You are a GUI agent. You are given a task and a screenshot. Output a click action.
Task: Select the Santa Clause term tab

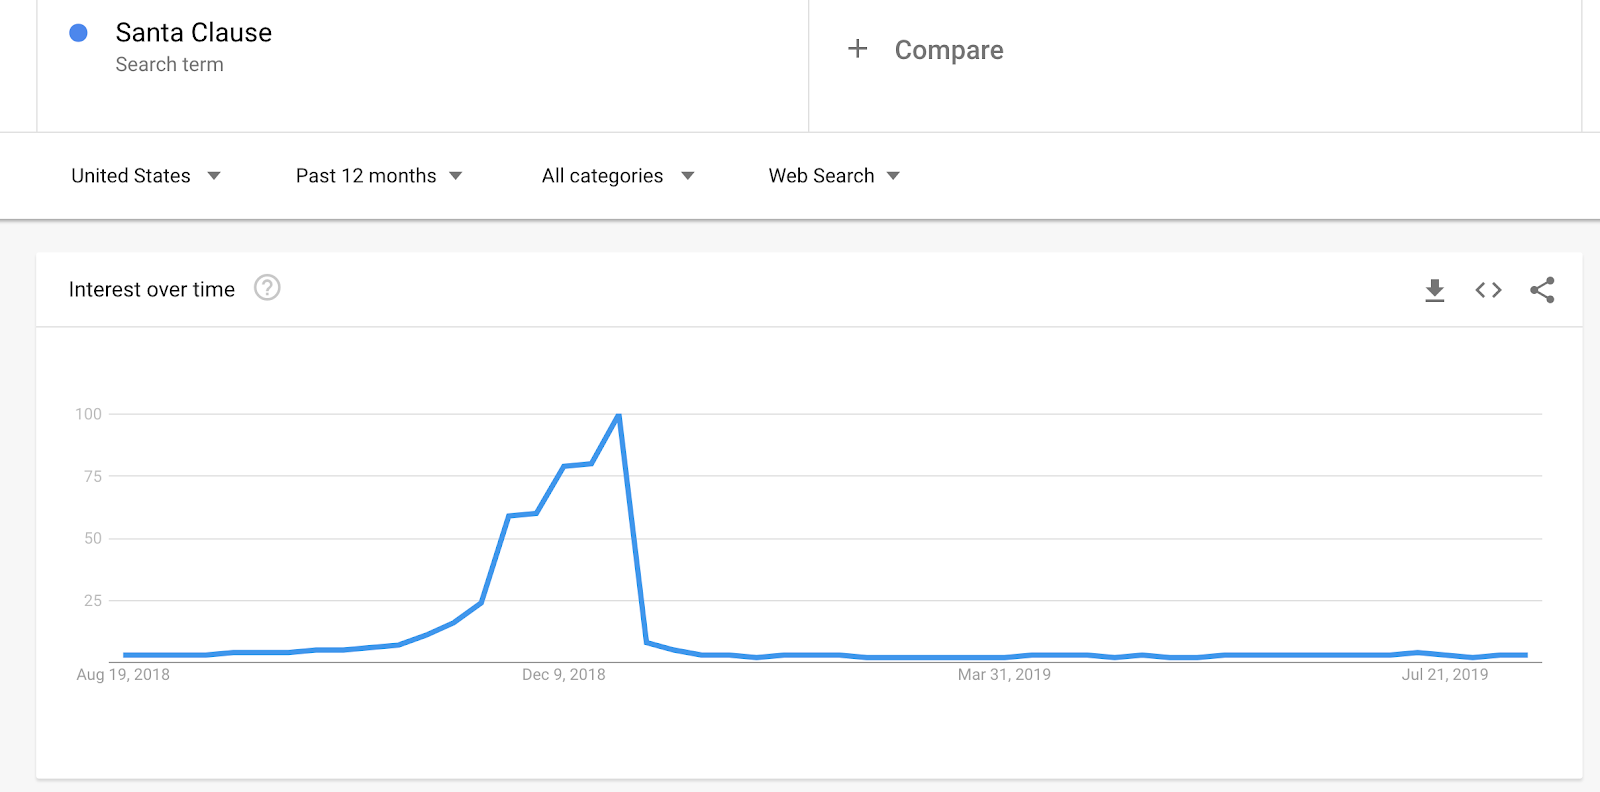point(195,32)
